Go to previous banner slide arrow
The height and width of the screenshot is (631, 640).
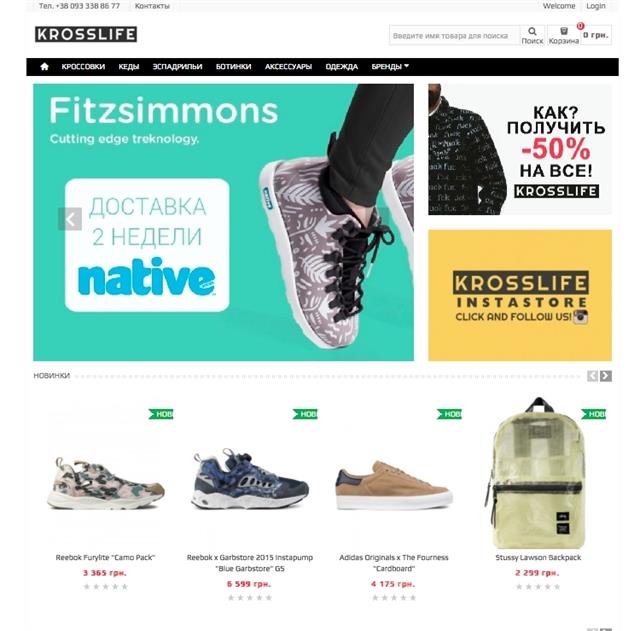[70, 219]
